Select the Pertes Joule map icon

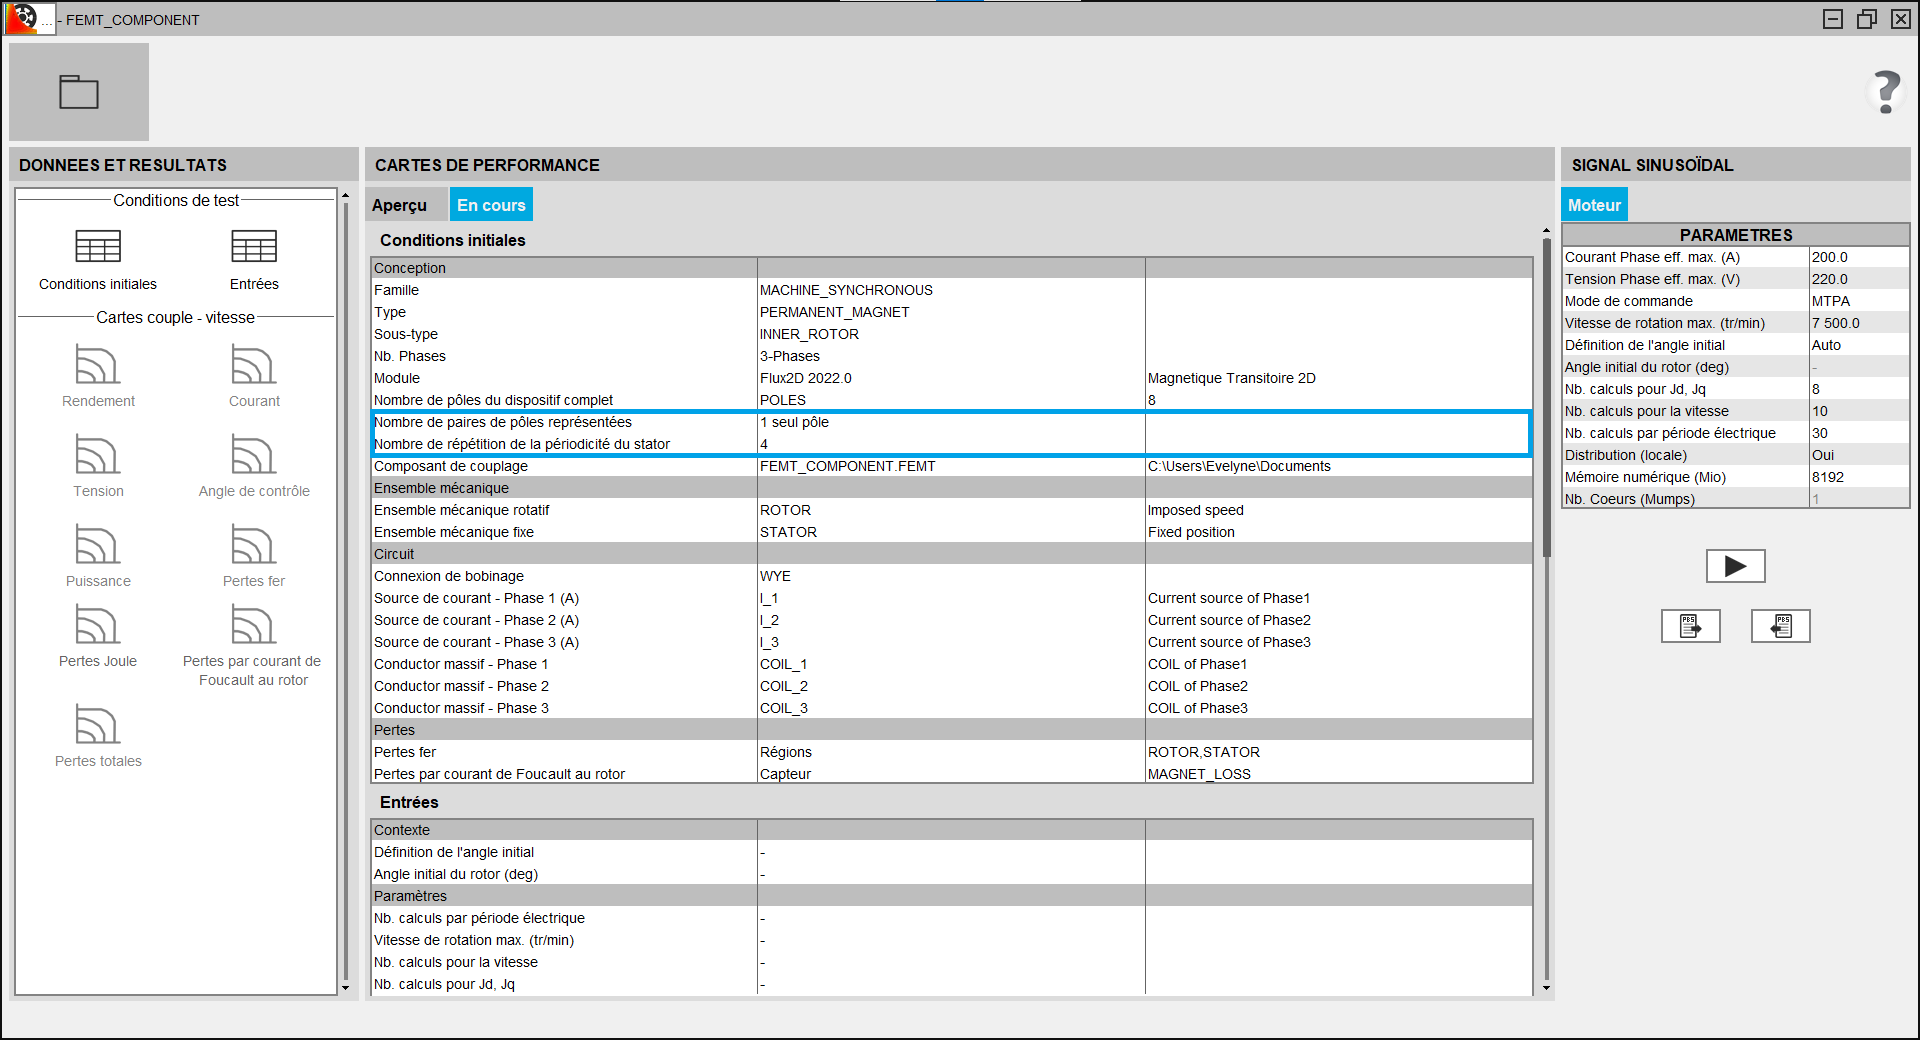coord(98,624)
